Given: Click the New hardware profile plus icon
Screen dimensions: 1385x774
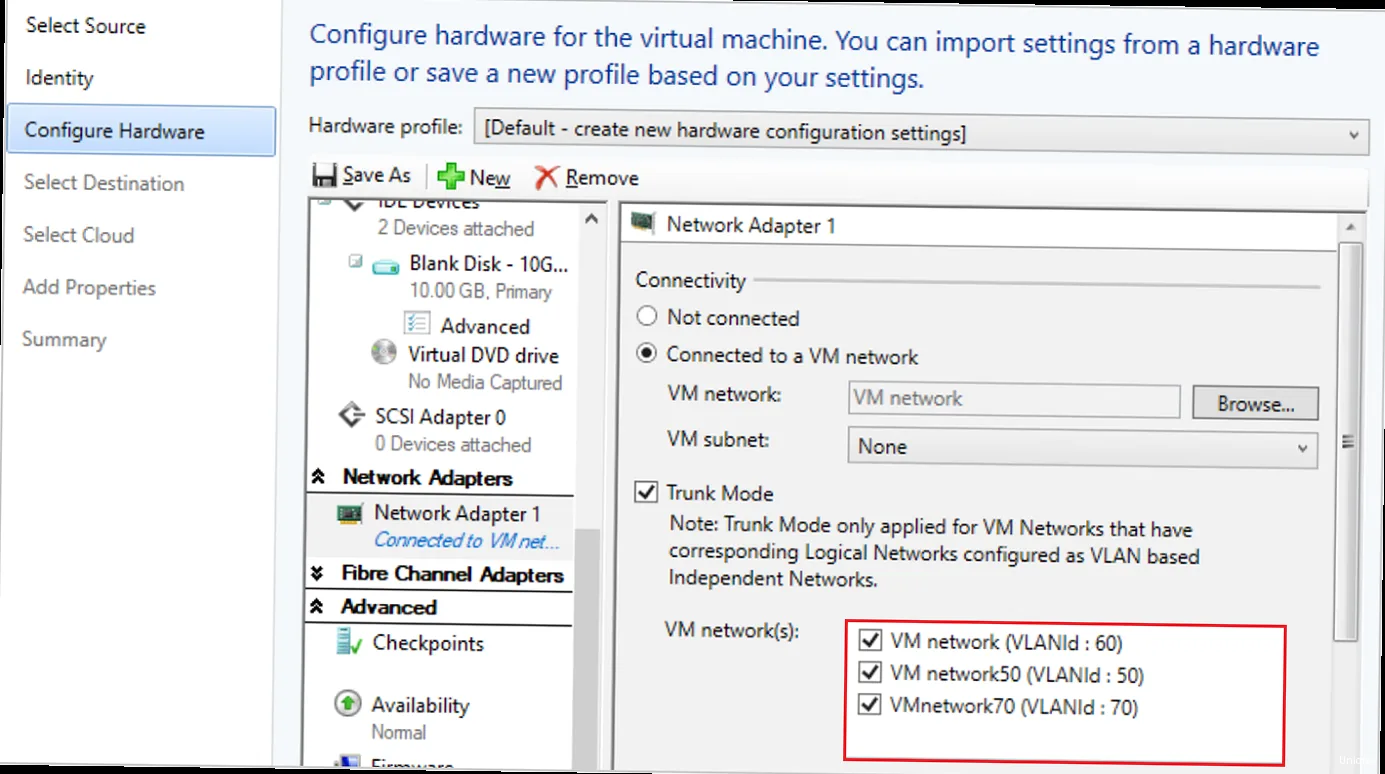Looking at the screenshot, I should tap(452, 175).
